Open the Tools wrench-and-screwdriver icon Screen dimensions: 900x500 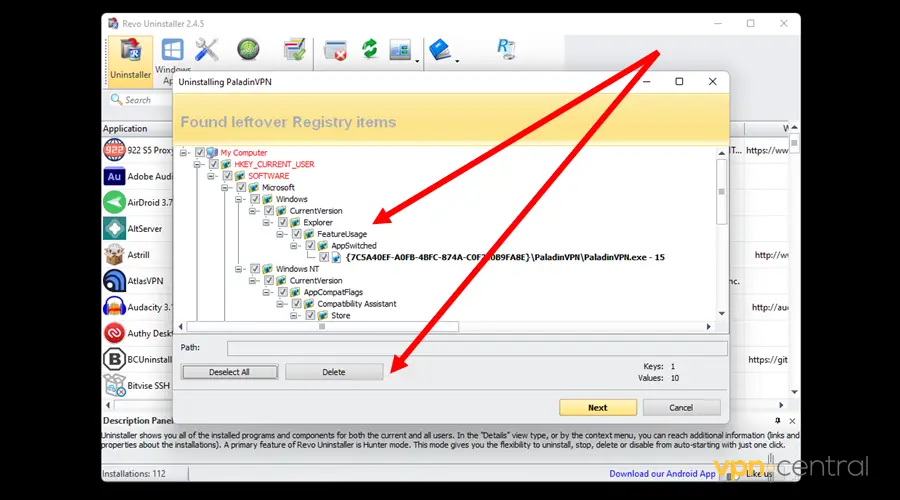(x=207, y=50)
